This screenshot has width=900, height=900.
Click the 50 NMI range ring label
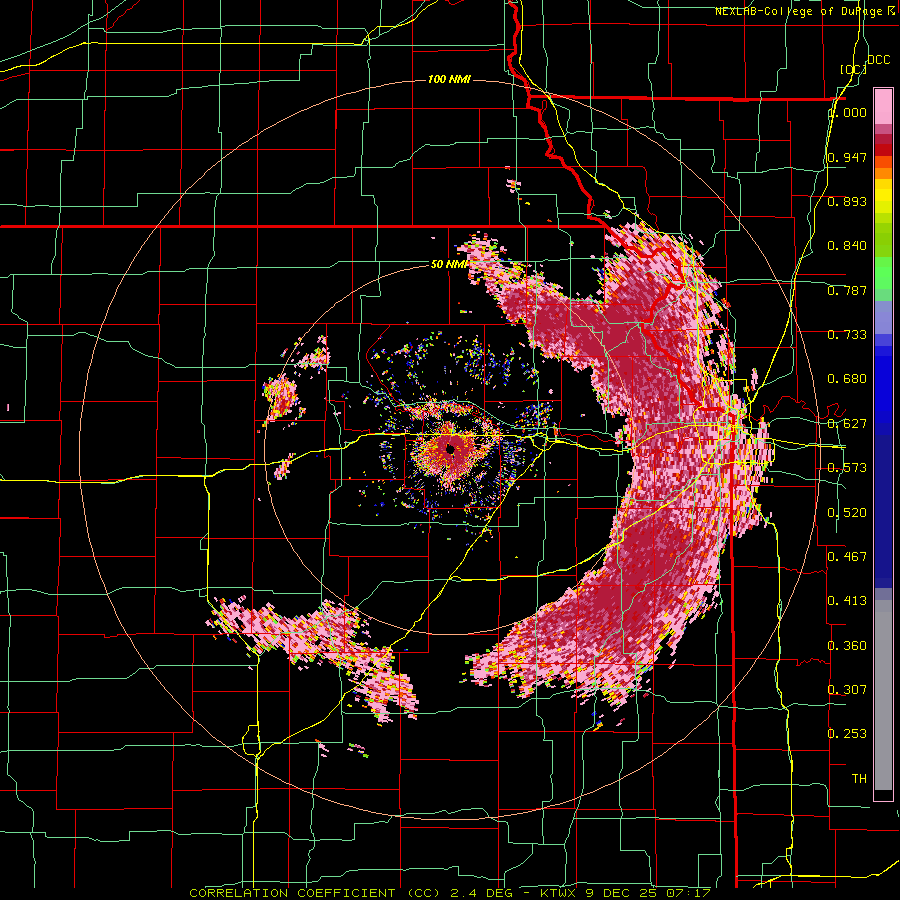click(449, 264)
